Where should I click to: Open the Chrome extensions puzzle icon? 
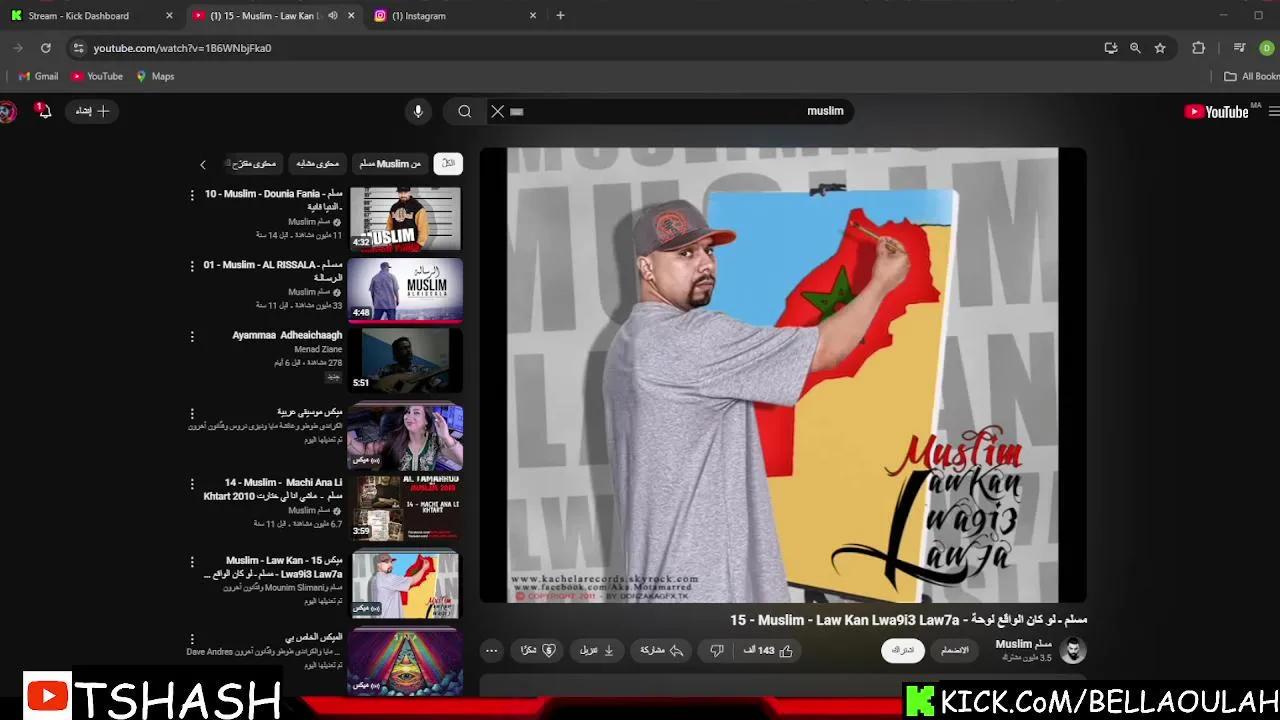(x=1198, y=48)
